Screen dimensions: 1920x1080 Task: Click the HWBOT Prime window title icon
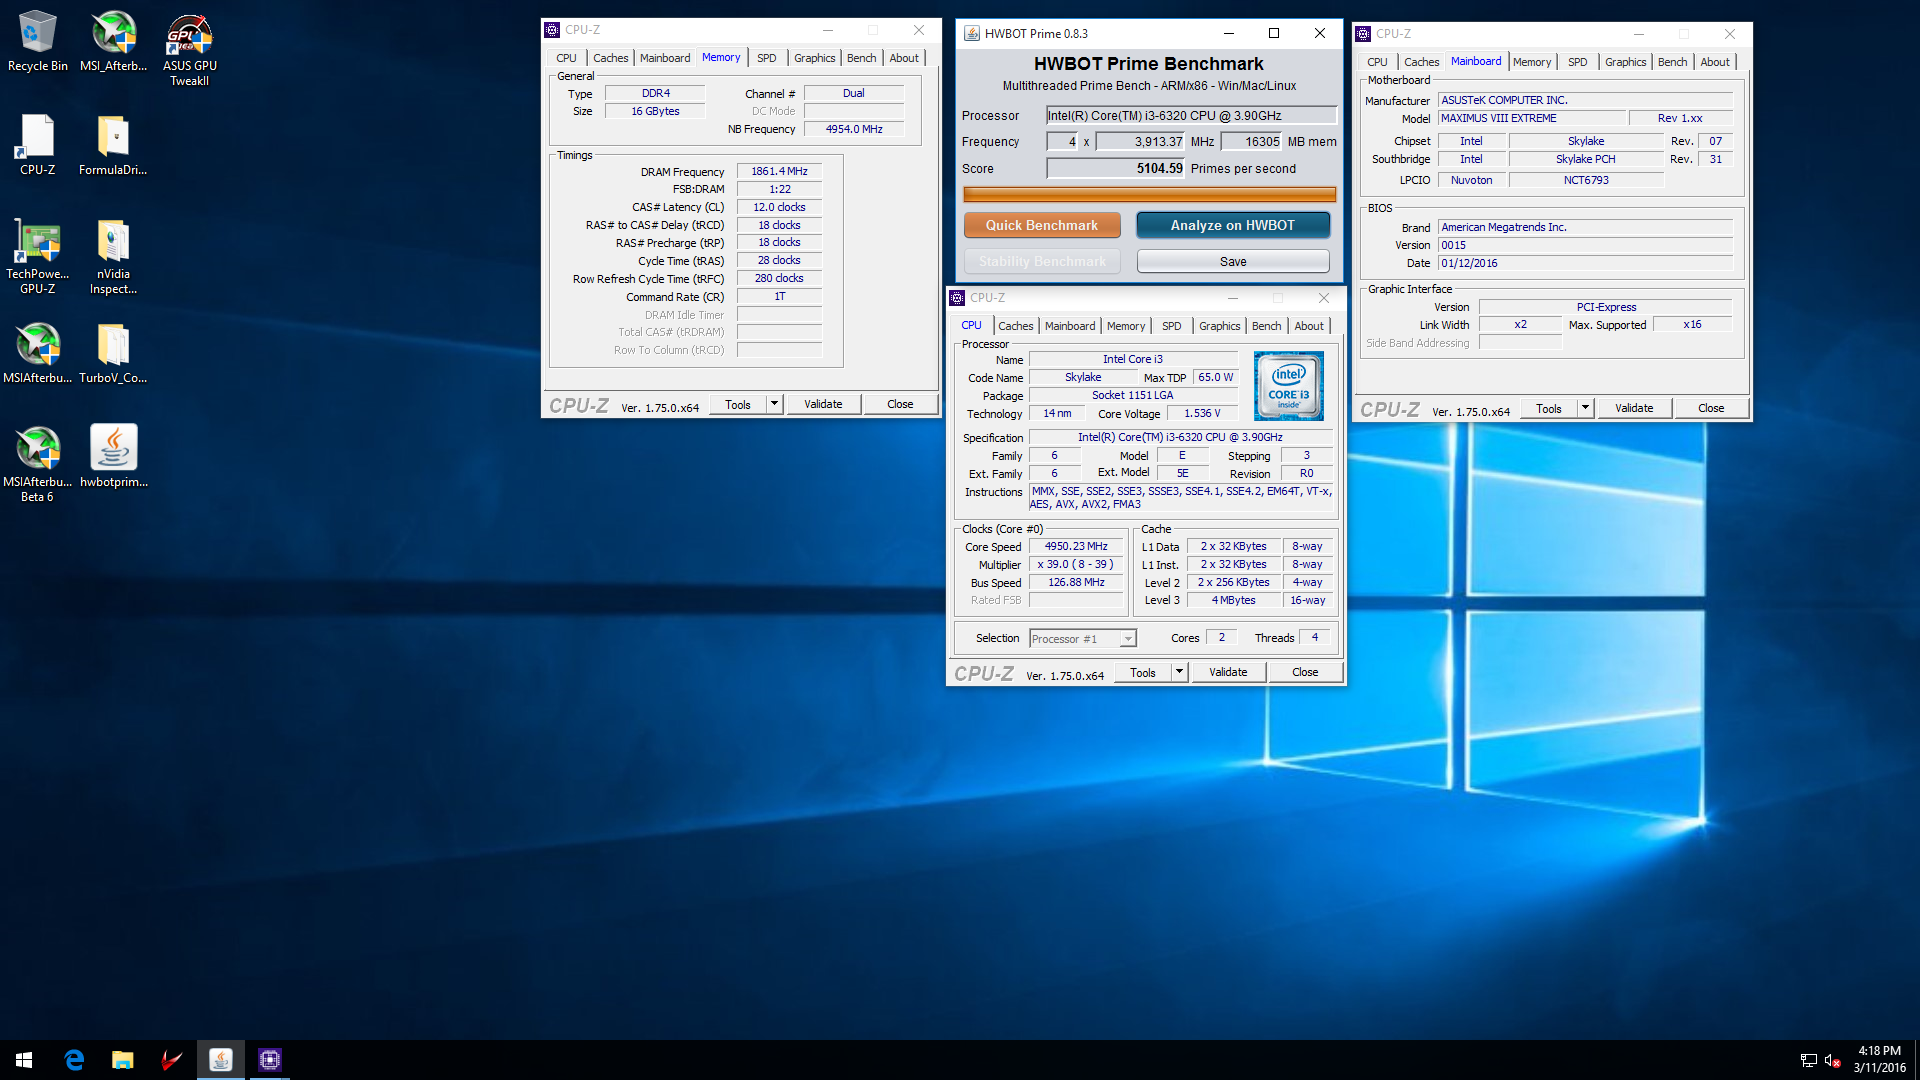coord(971,33)
